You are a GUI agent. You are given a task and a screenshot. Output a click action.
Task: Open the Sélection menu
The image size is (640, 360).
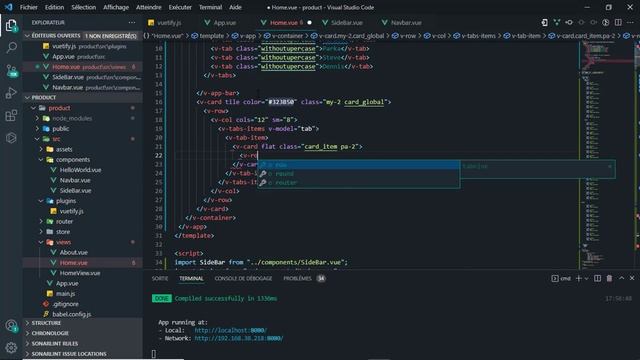(84, 7)
